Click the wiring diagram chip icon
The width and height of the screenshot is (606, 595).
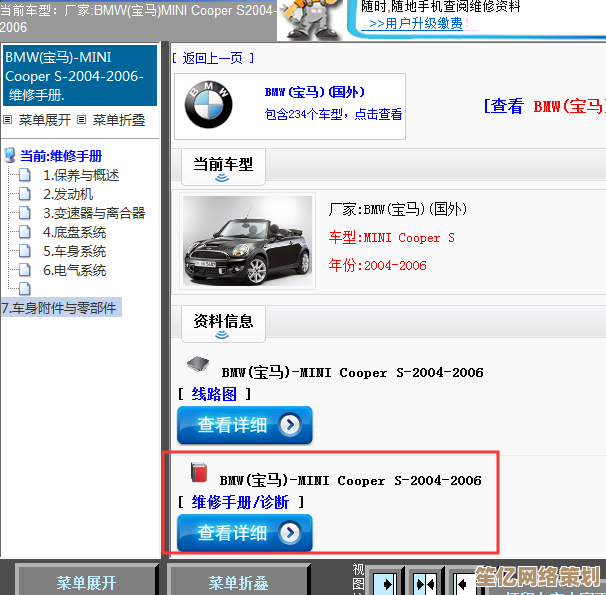(198, 366)
